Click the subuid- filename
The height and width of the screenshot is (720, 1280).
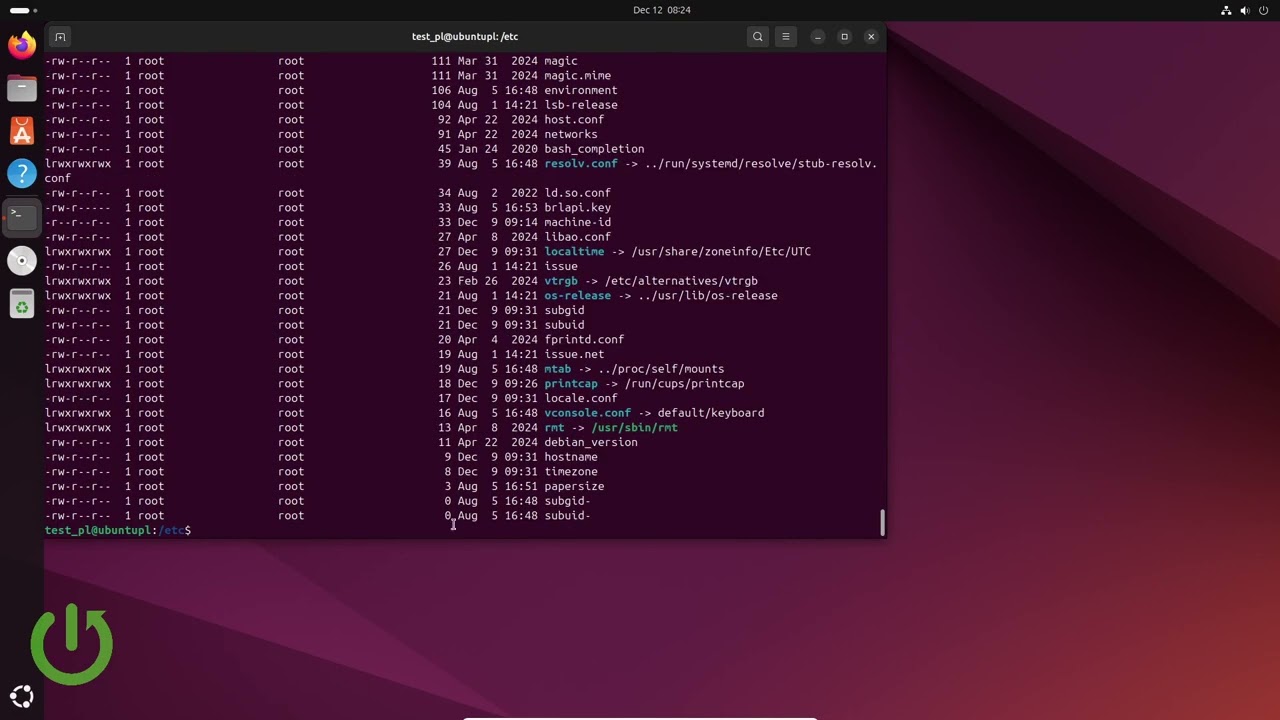(567, 516)
